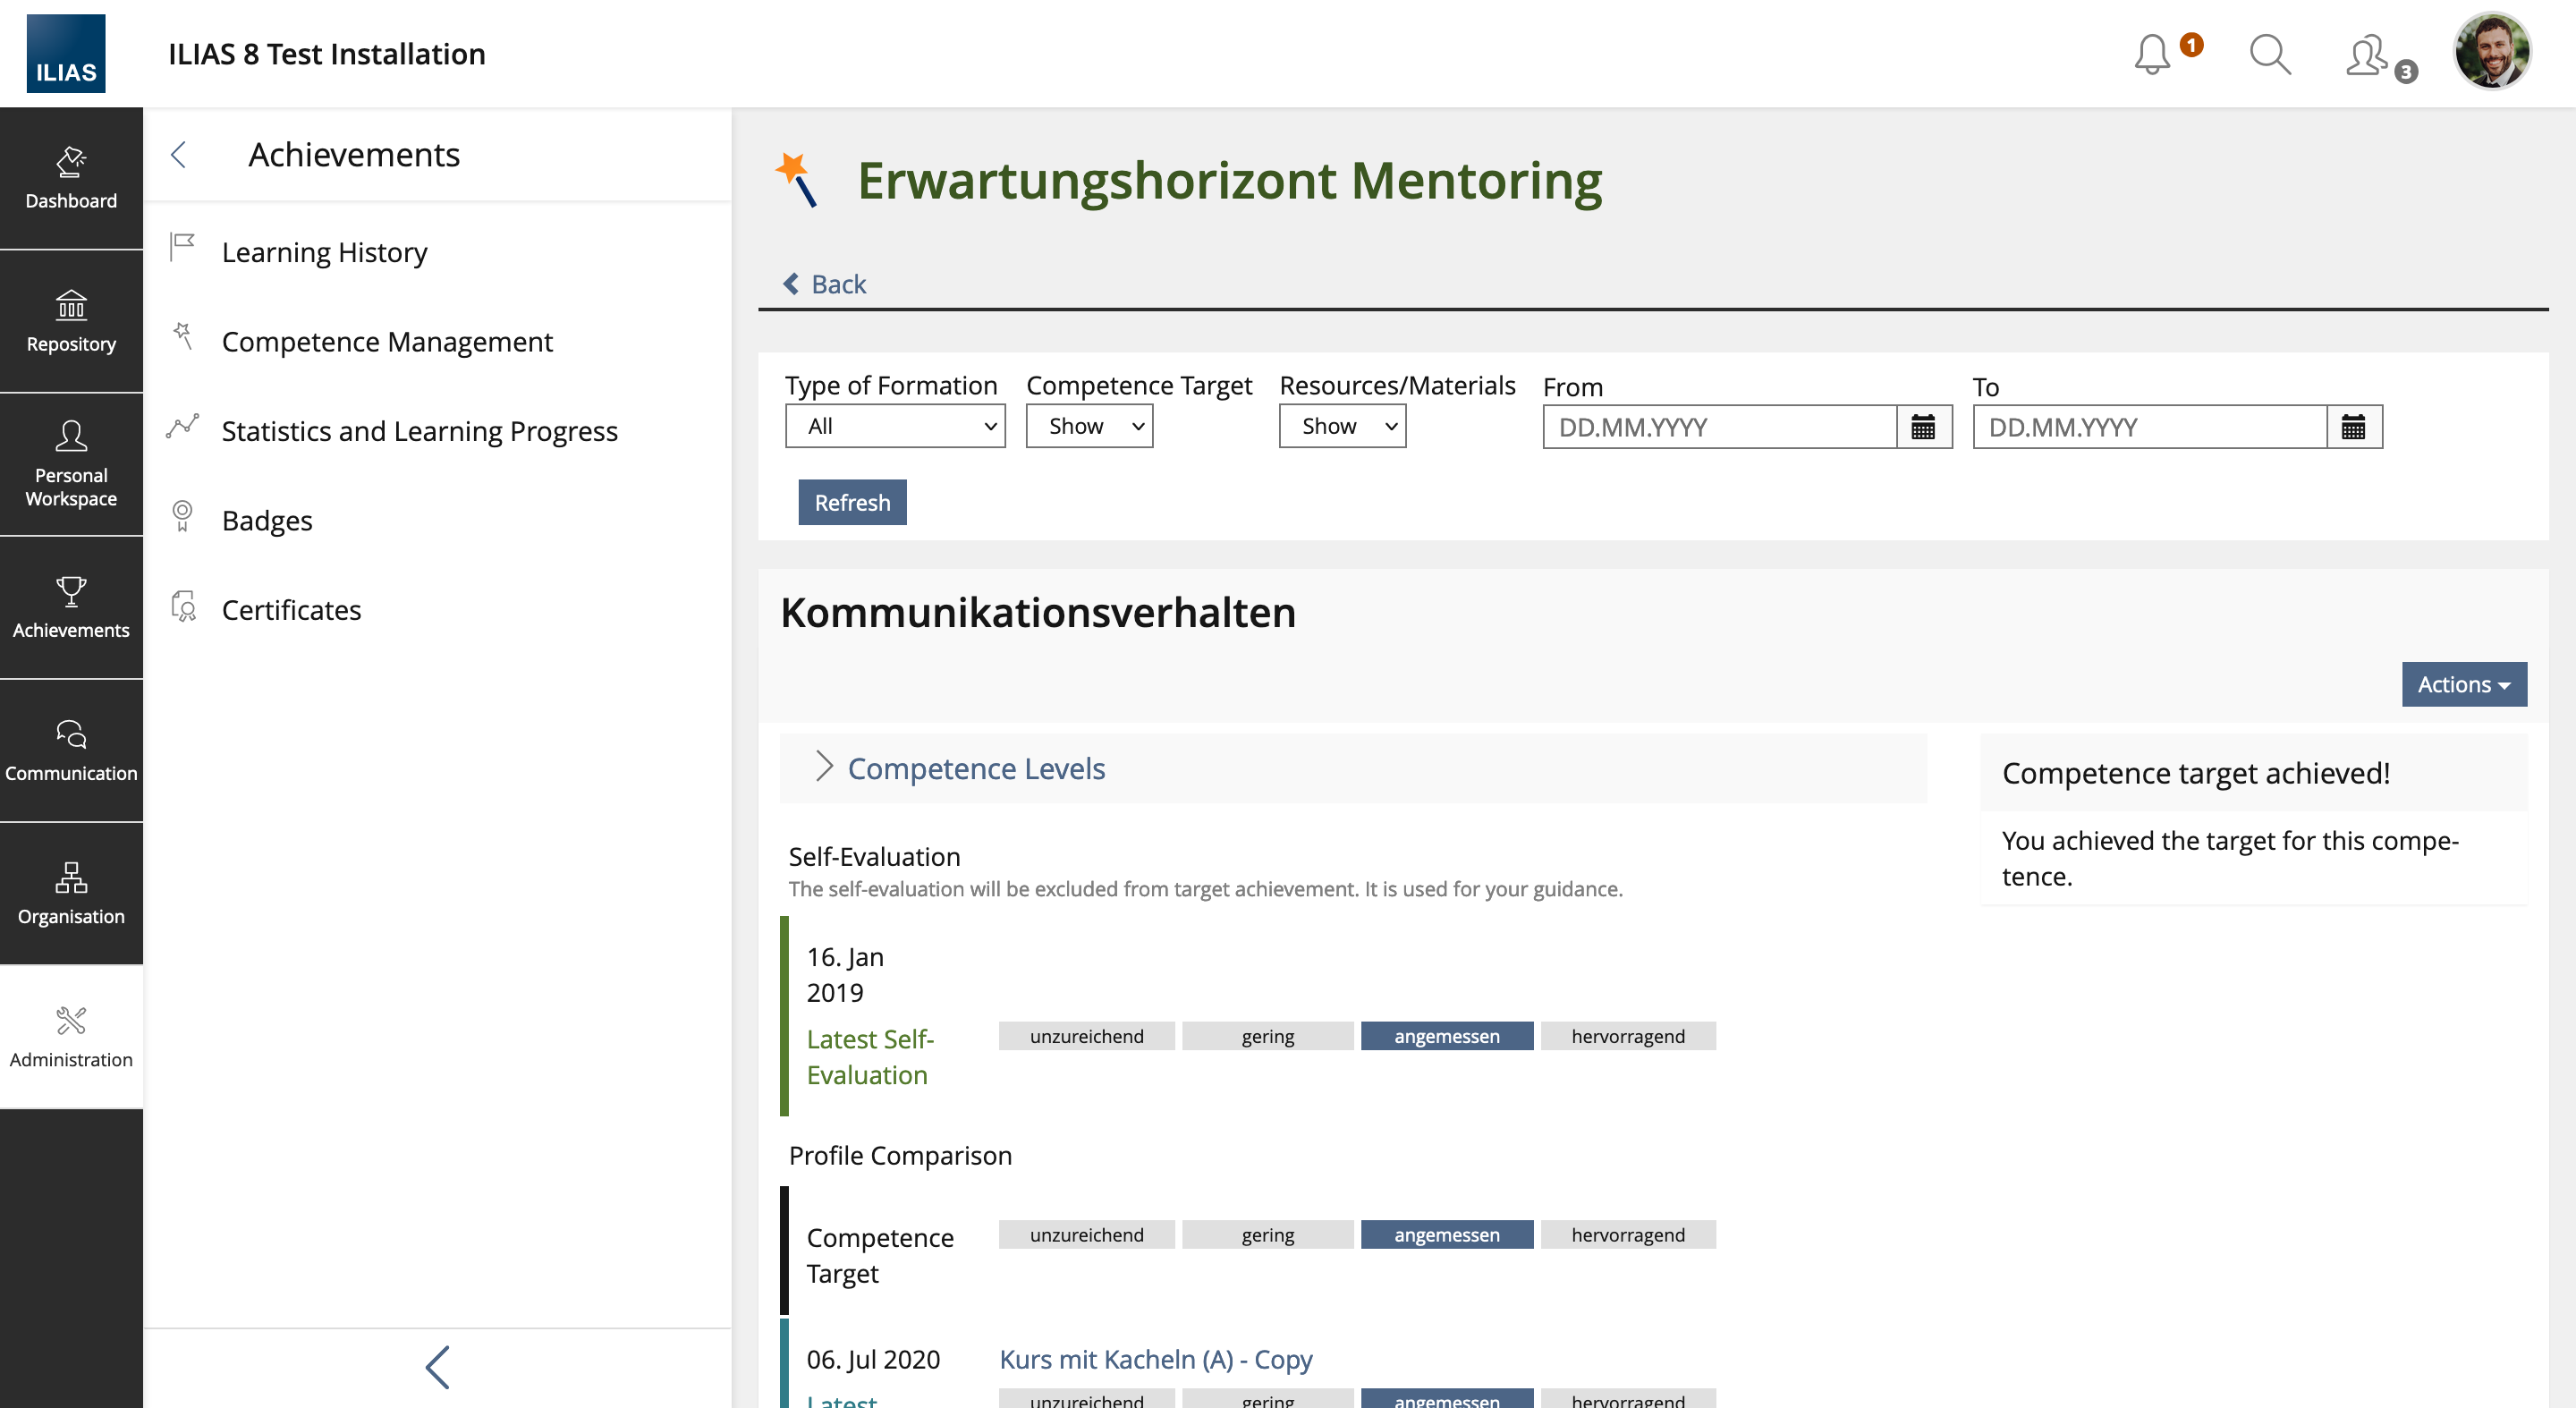Viewport: 2576px width, 1408px height.
Task: Select Badges in Achievements menu
Action: [267, 520]
